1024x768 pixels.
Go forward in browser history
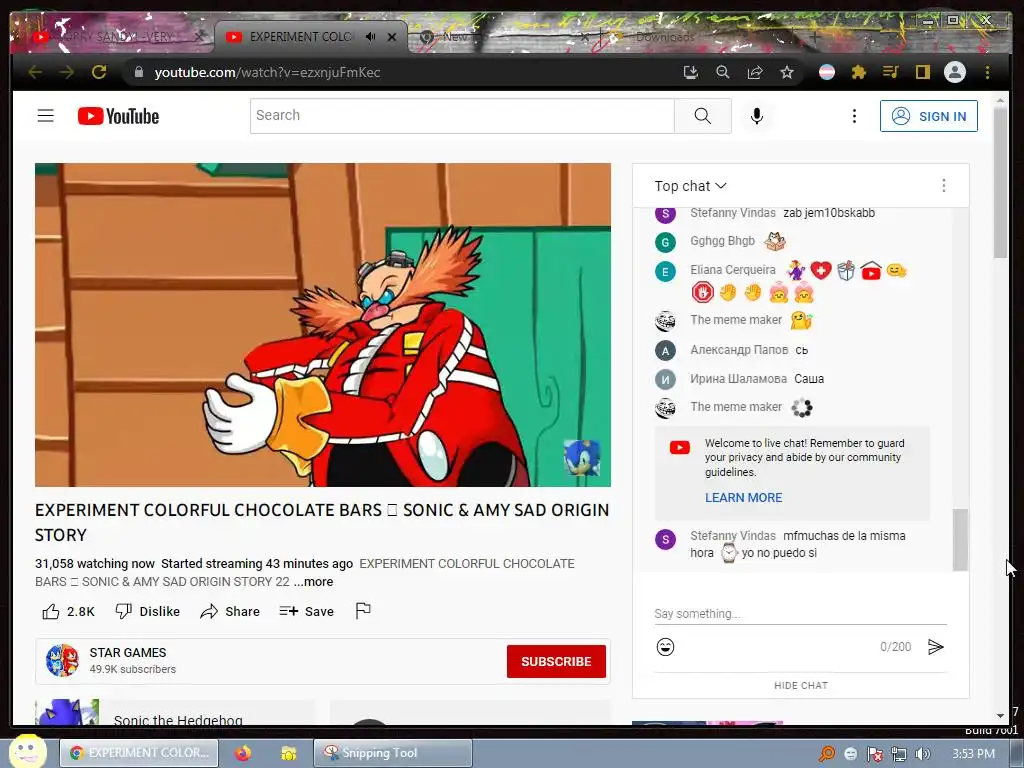point(67,72)
